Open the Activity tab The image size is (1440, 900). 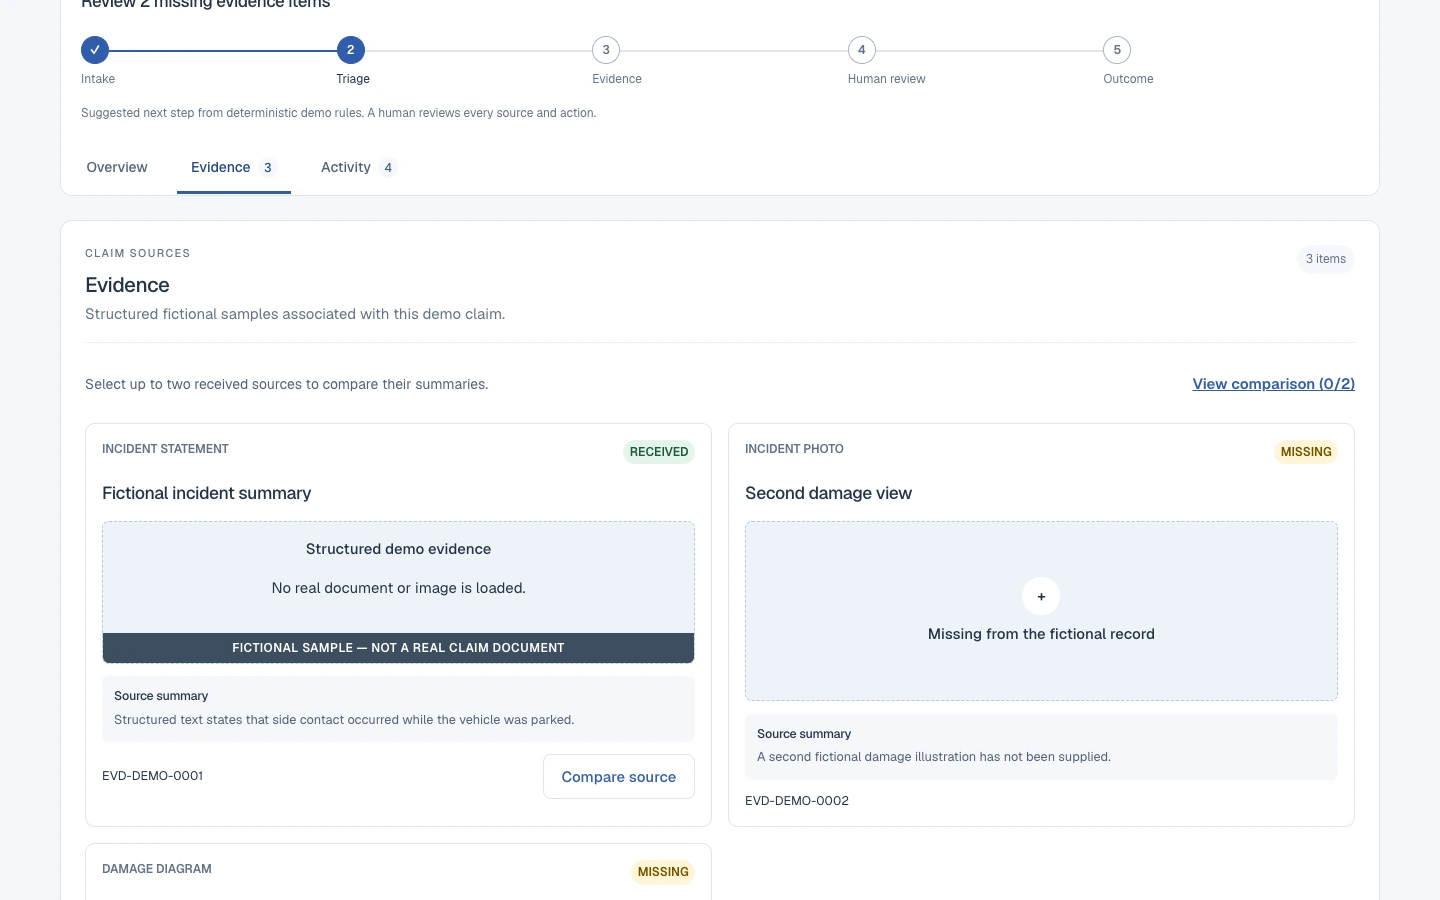click(358, 167)
